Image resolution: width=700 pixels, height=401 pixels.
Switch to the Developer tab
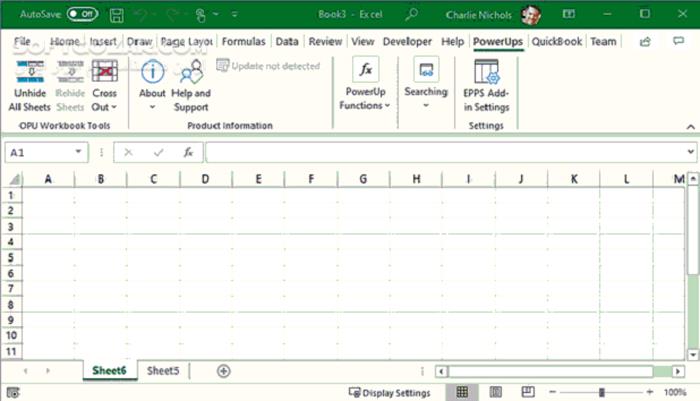[407, 42]
